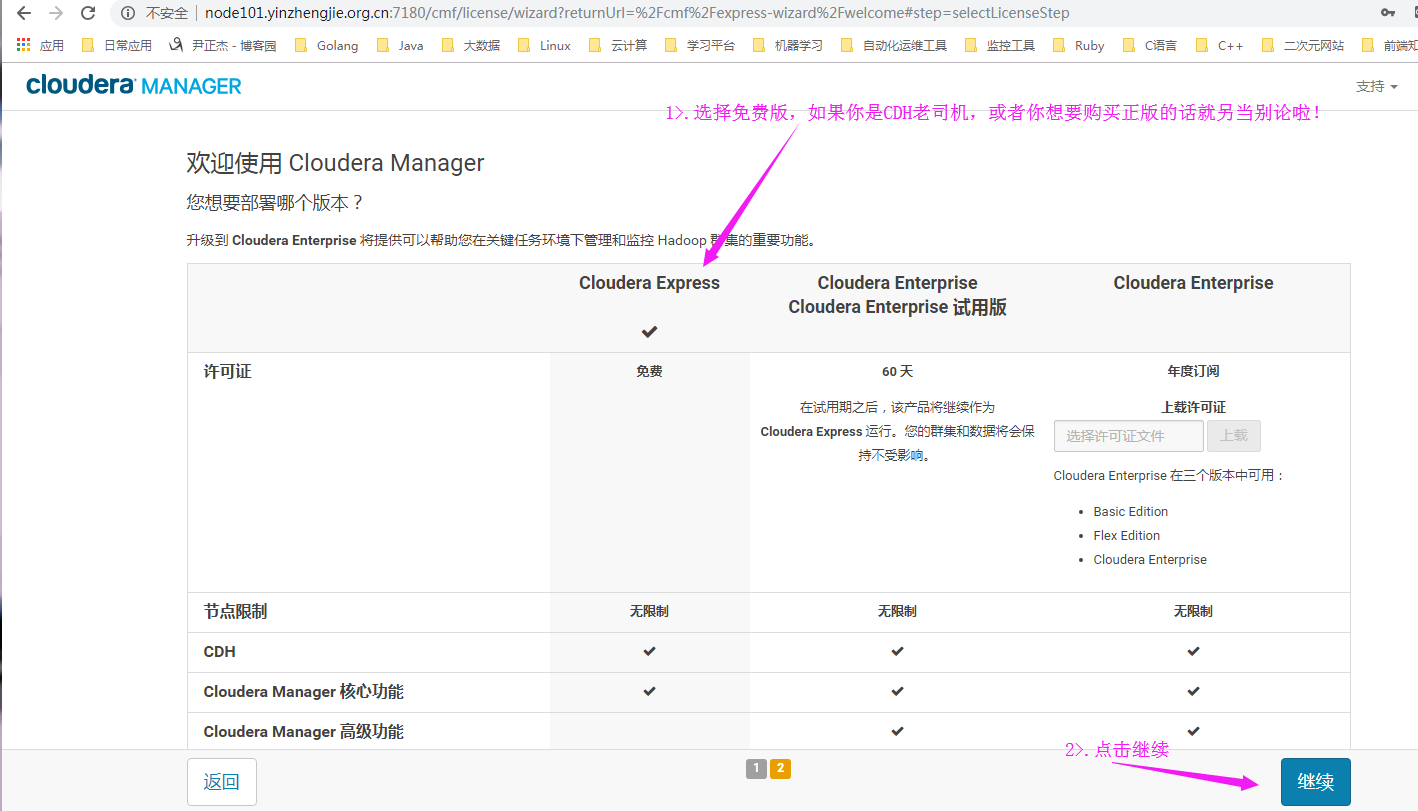
Task: Open the saved passwords key icon
Action: (1388, 13)
